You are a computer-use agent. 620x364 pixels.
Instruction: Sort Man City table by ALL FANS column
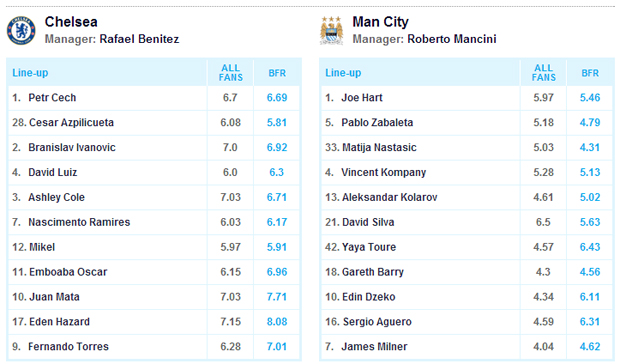543,73
